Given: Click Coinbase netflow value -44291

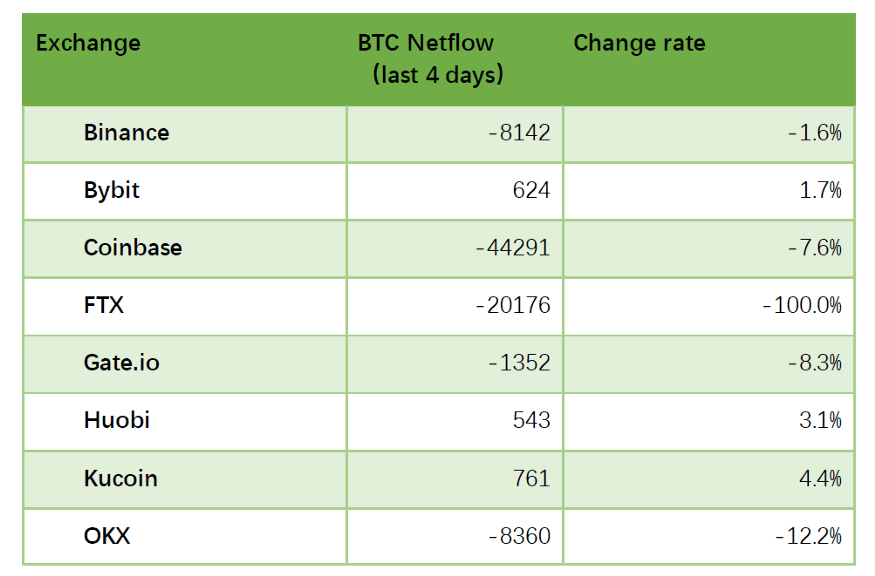Looking at the screenshot, I should point(512,248).
